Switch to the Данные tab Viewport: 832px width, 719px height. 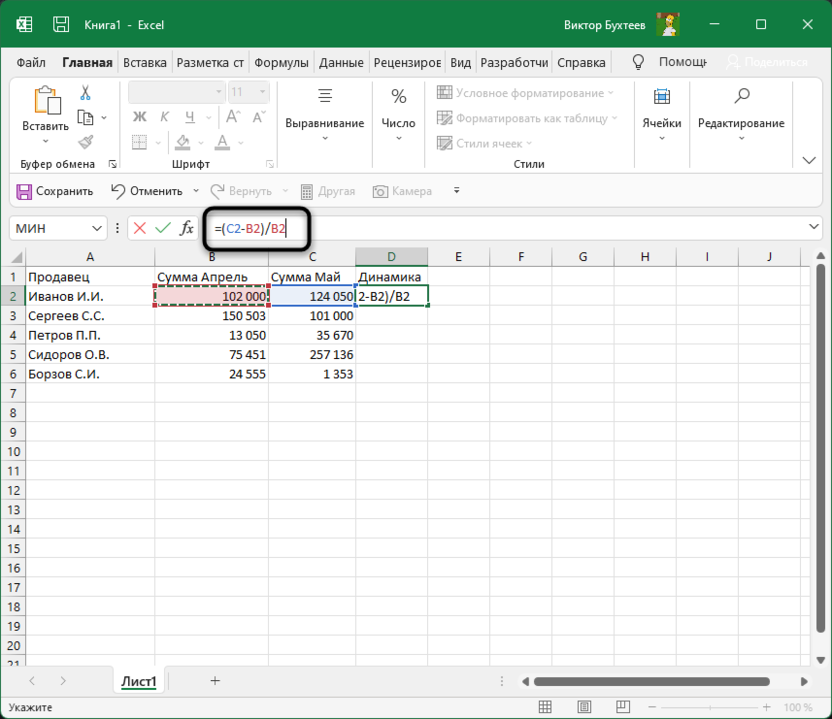pyautogui.click(x=341, y=63)
